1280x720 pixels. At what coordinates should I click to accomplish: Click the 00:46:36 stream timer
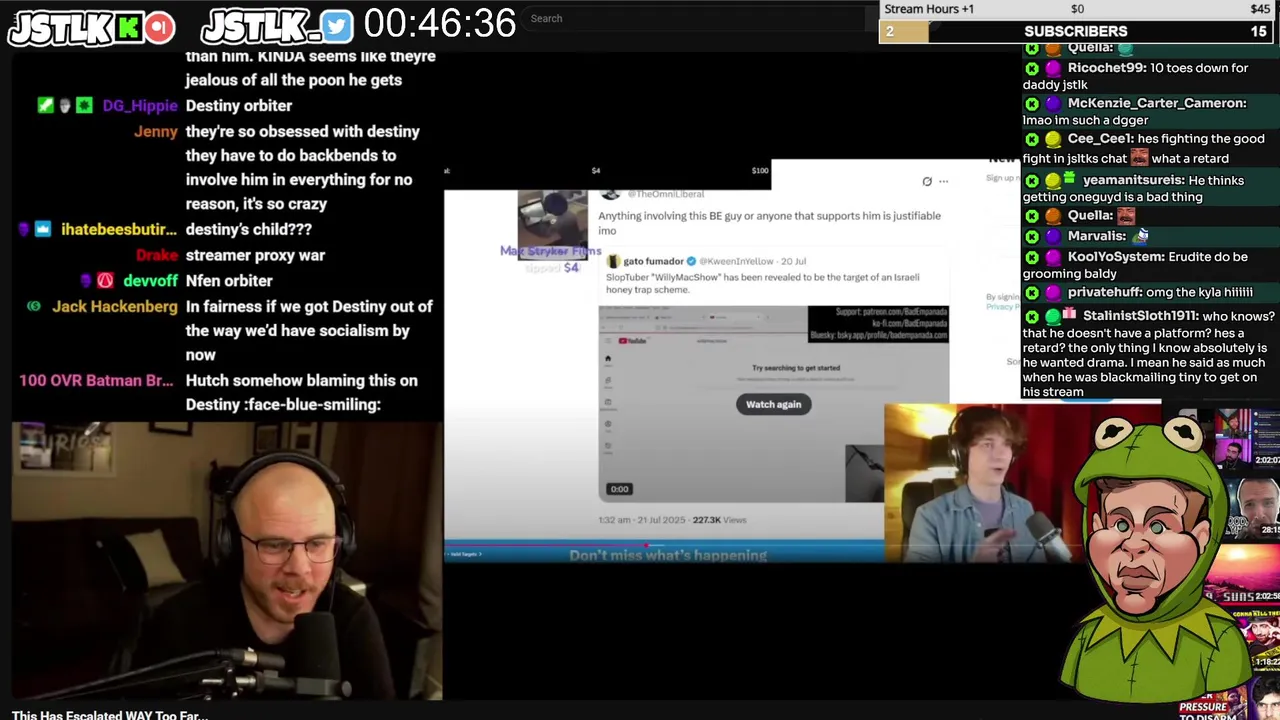440,24
